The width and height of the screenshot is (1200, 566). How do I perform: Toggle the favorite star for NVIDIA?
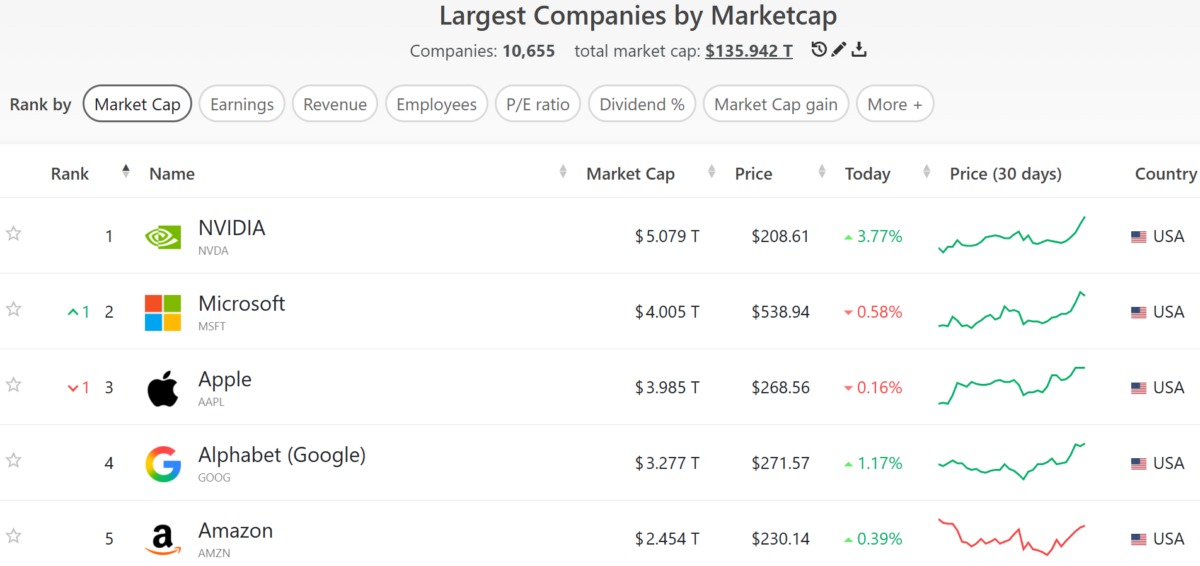[14, 234]
